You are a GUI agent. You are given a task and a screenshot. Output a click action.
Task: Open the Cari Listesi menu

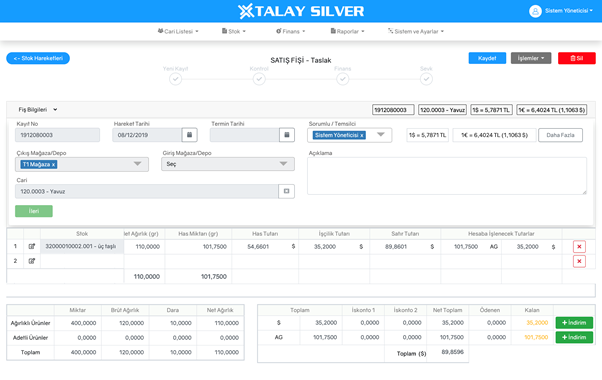pyautogui.click(x=178, y=31)
